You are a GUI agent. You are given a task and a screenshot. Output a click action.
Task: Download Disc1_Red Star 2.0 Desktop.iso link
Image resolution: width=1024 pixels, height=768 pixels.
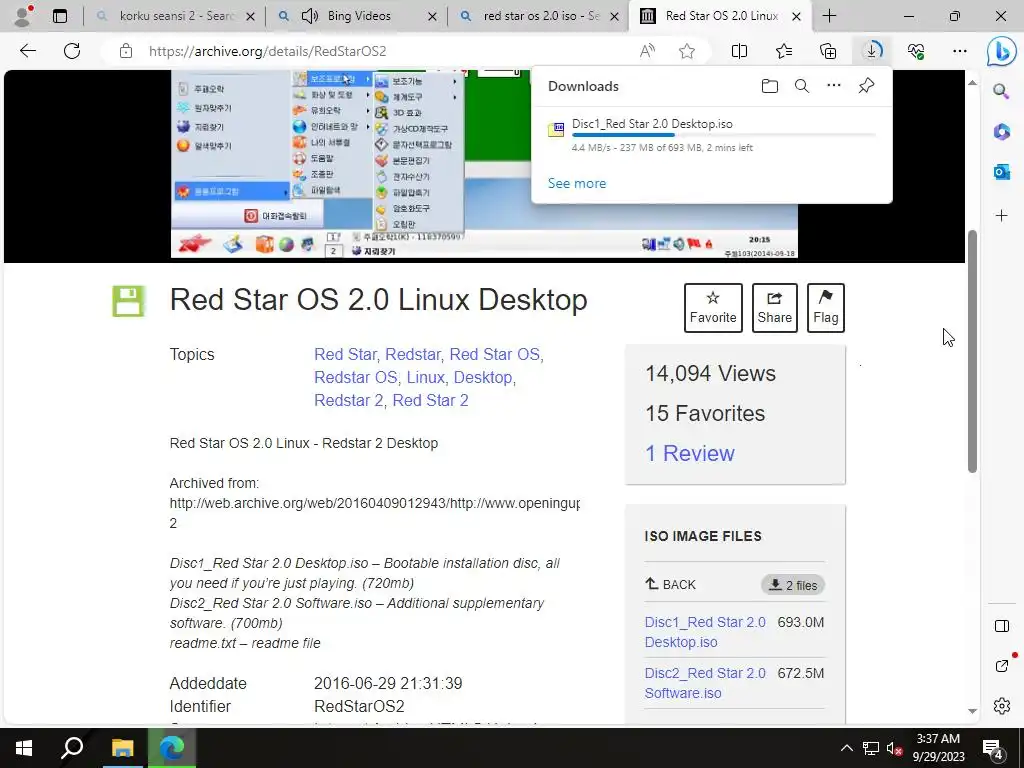(x=705, y=632)
